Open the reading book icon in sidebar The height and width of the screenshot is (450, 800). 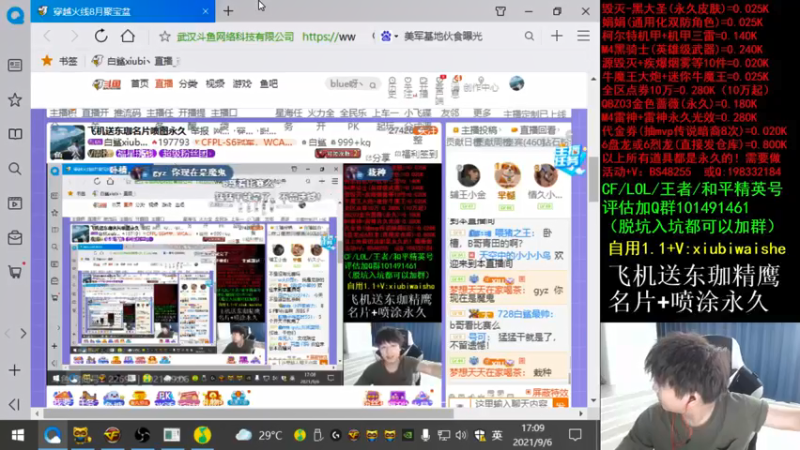click(15, 134)
